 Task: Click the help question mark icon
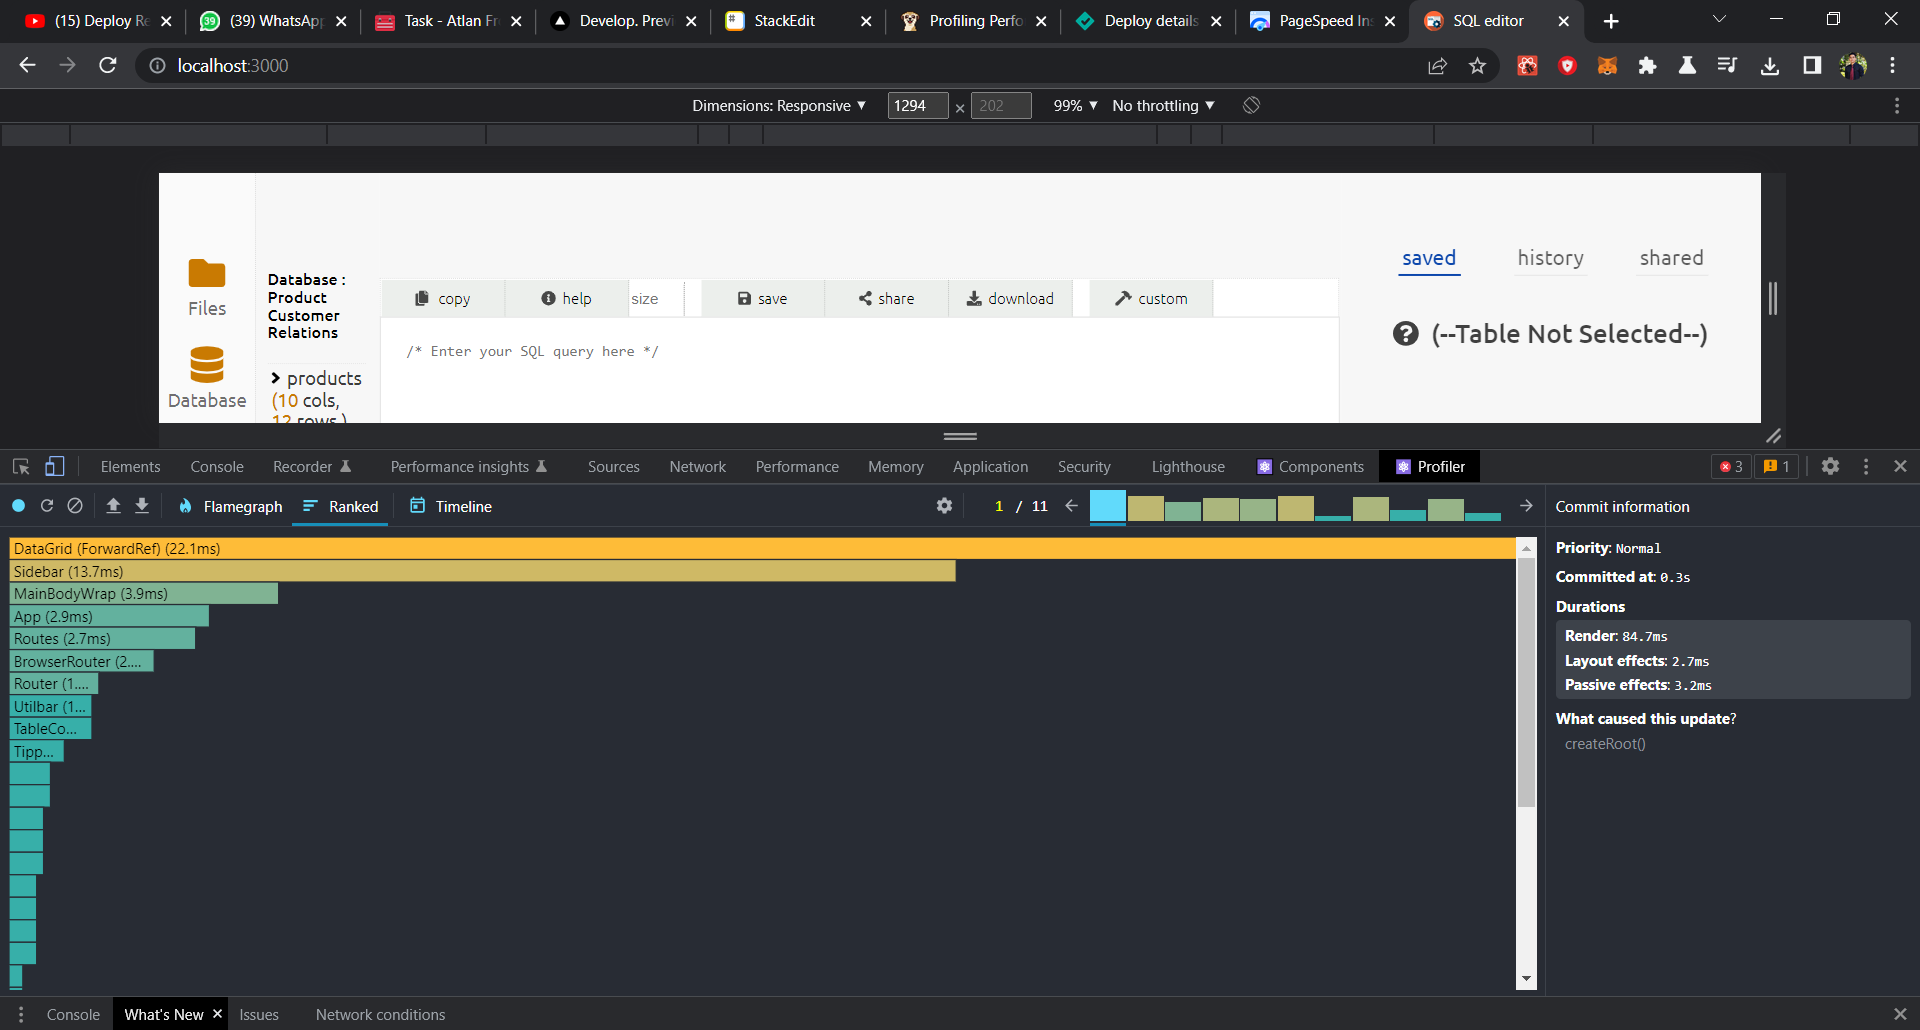pyautogui.click(x=1405, y=334)
